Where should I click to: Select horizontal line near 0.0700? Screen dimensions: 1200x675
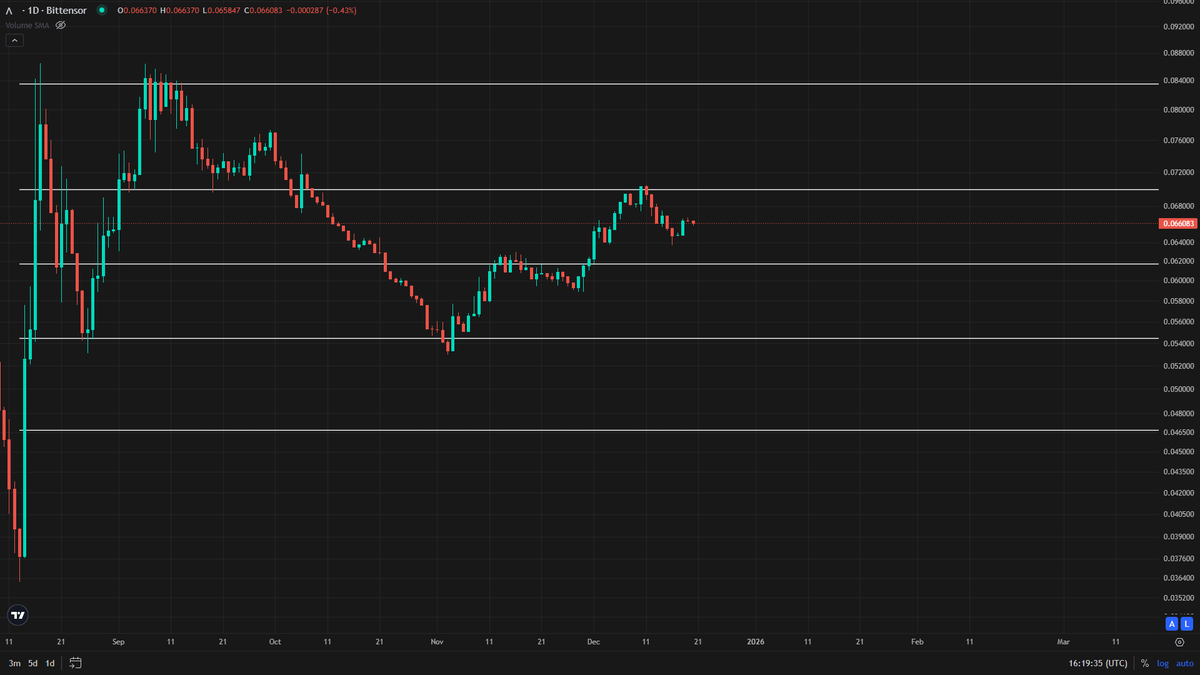coord(588,189)
